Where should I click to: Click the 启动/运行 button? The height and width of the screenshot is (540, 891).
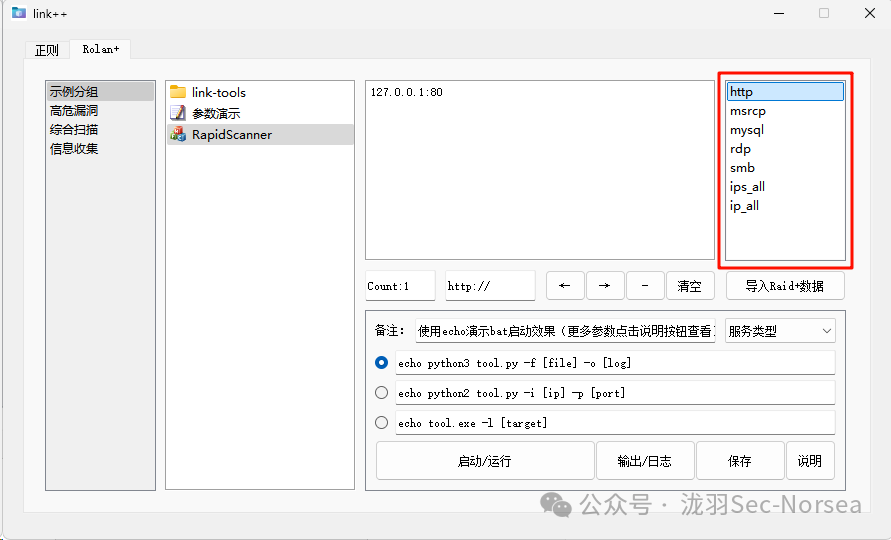point(485,461)
